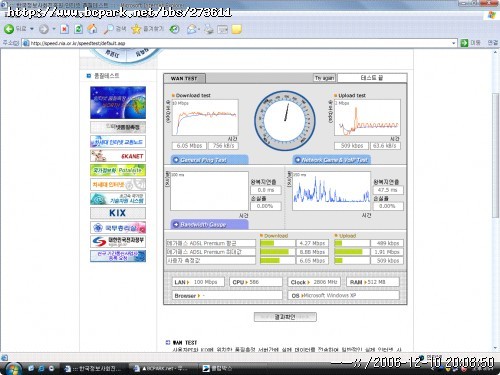Click the green Back arrow button
The width and height of the screenshot is (500, 375).
(9, 29)
